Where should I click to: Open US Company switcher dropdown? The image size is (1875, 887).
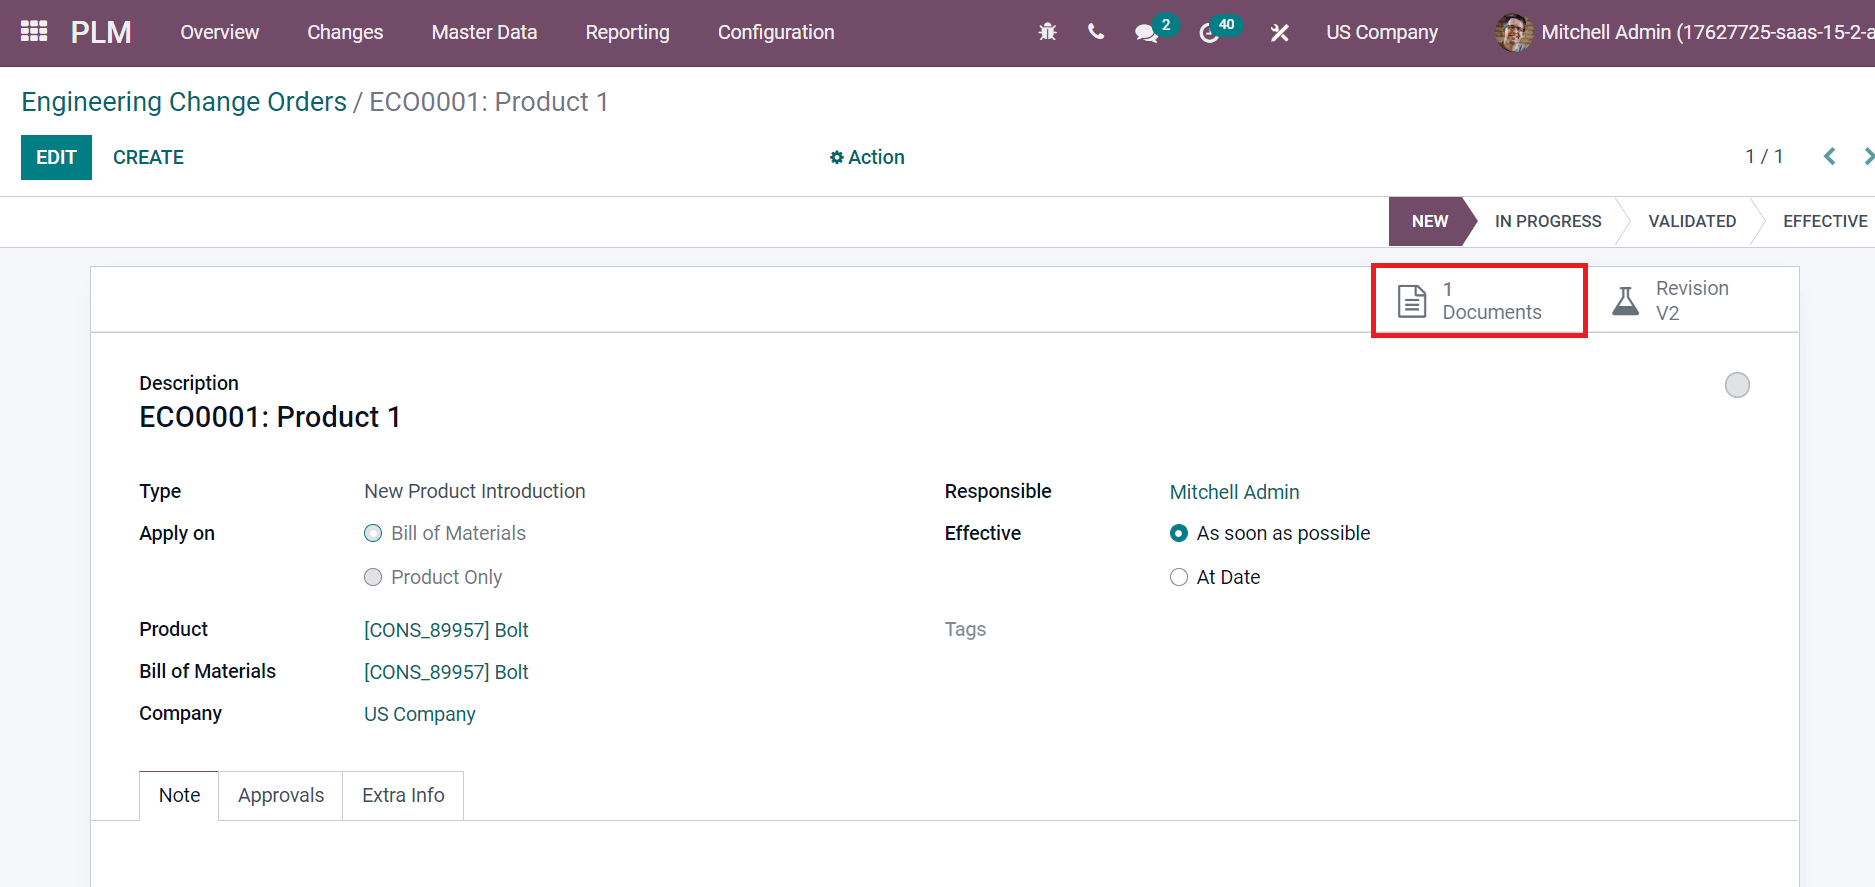pyautogui.click(x=1381, y=32)
